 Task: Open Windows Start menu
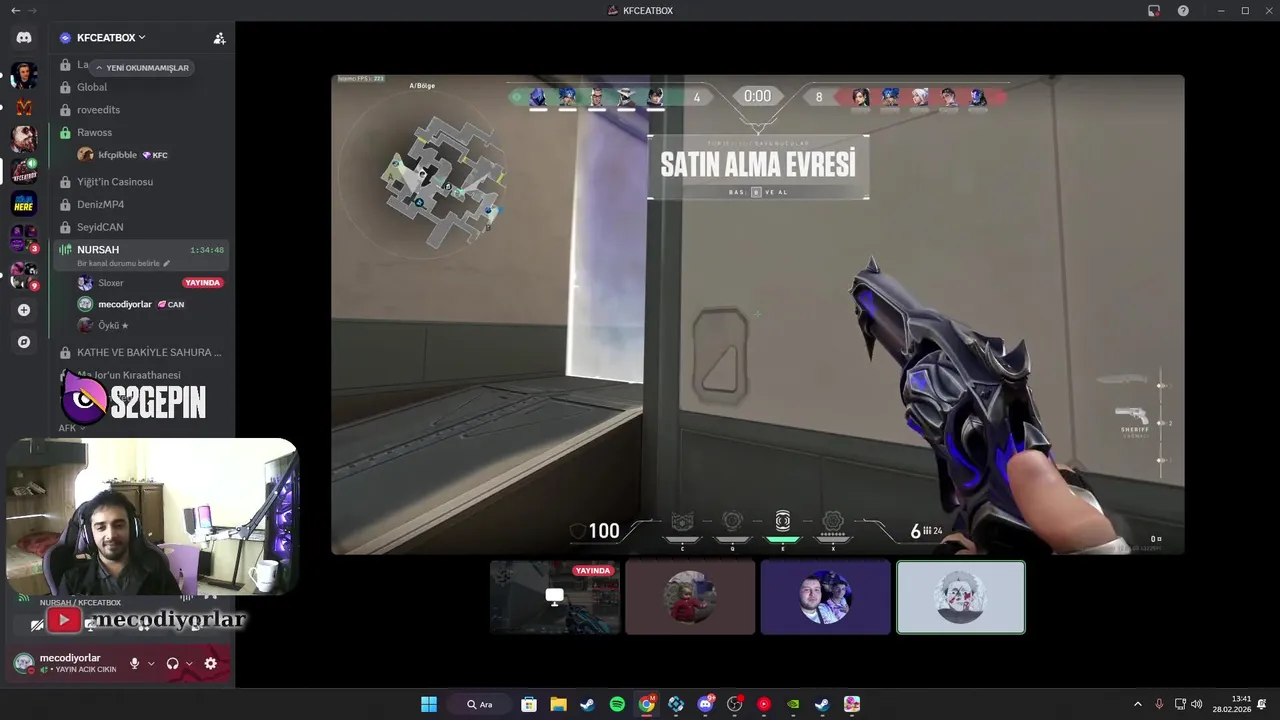[x=429, y=704]
